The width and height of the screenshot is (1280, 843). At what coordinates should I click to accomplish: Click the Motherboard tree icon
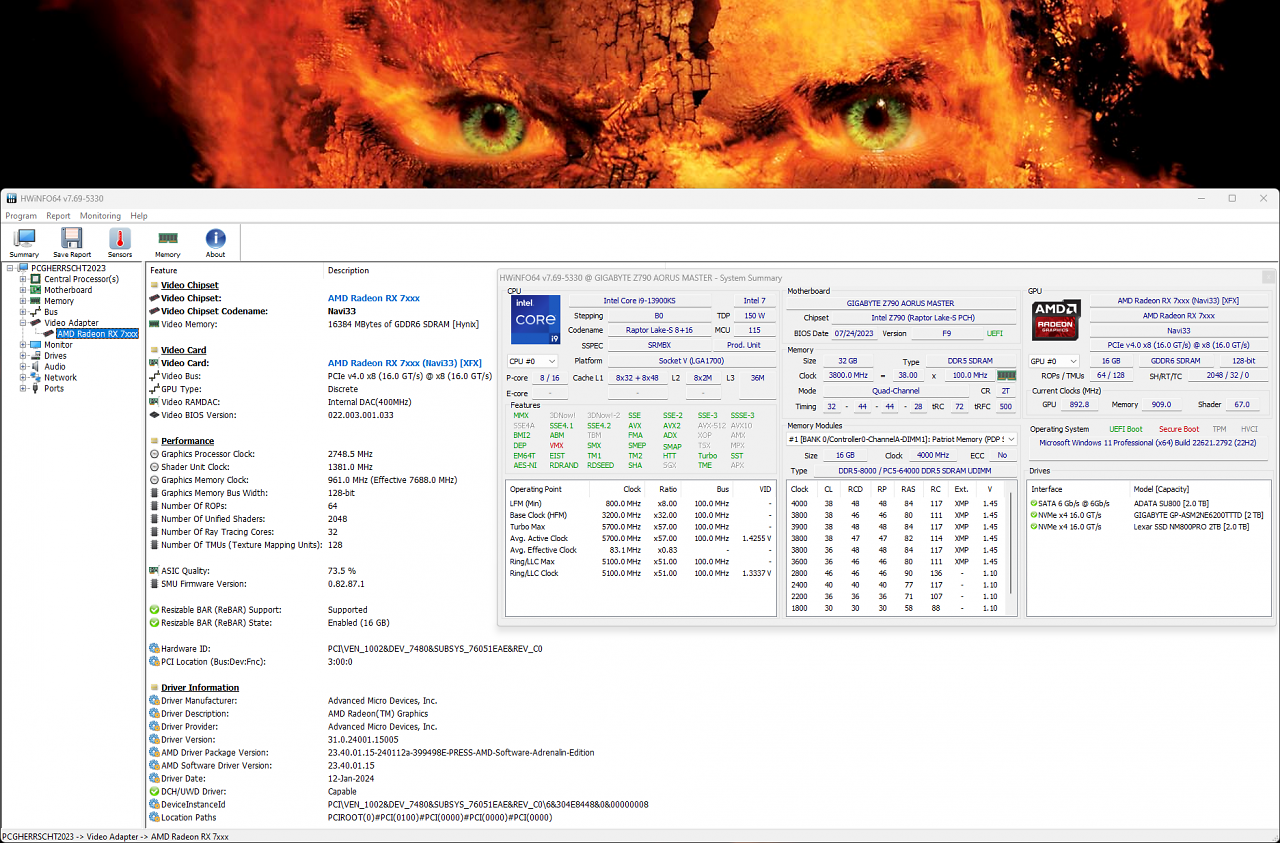click(x=36, y=290)
